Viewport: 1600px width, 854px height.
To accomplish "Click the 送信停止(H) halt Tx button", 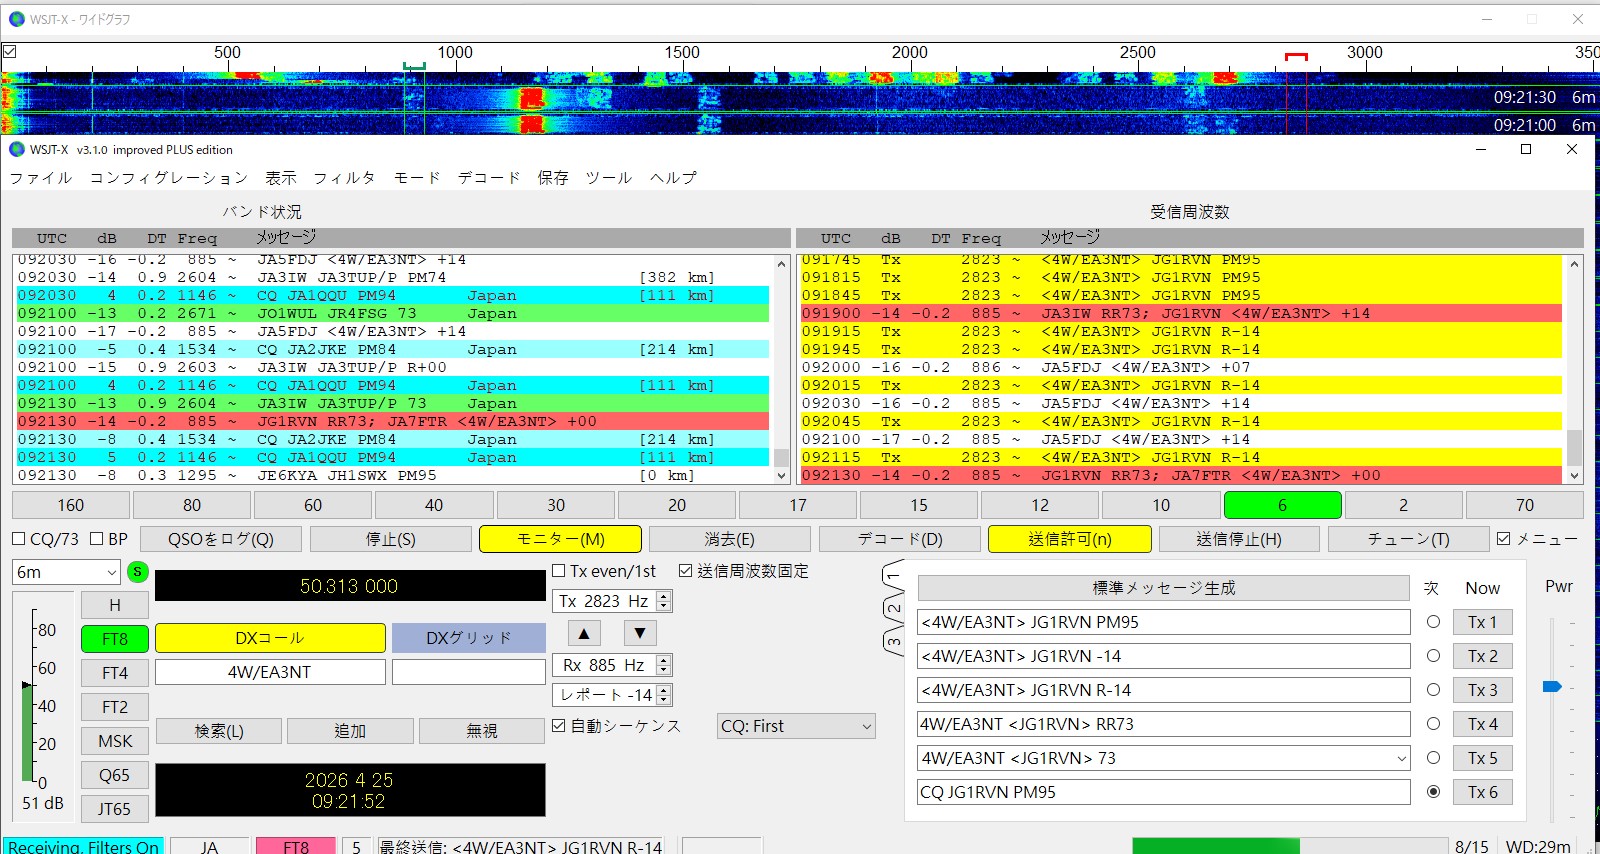I will pyautogui.click(x=1239, y=539).
